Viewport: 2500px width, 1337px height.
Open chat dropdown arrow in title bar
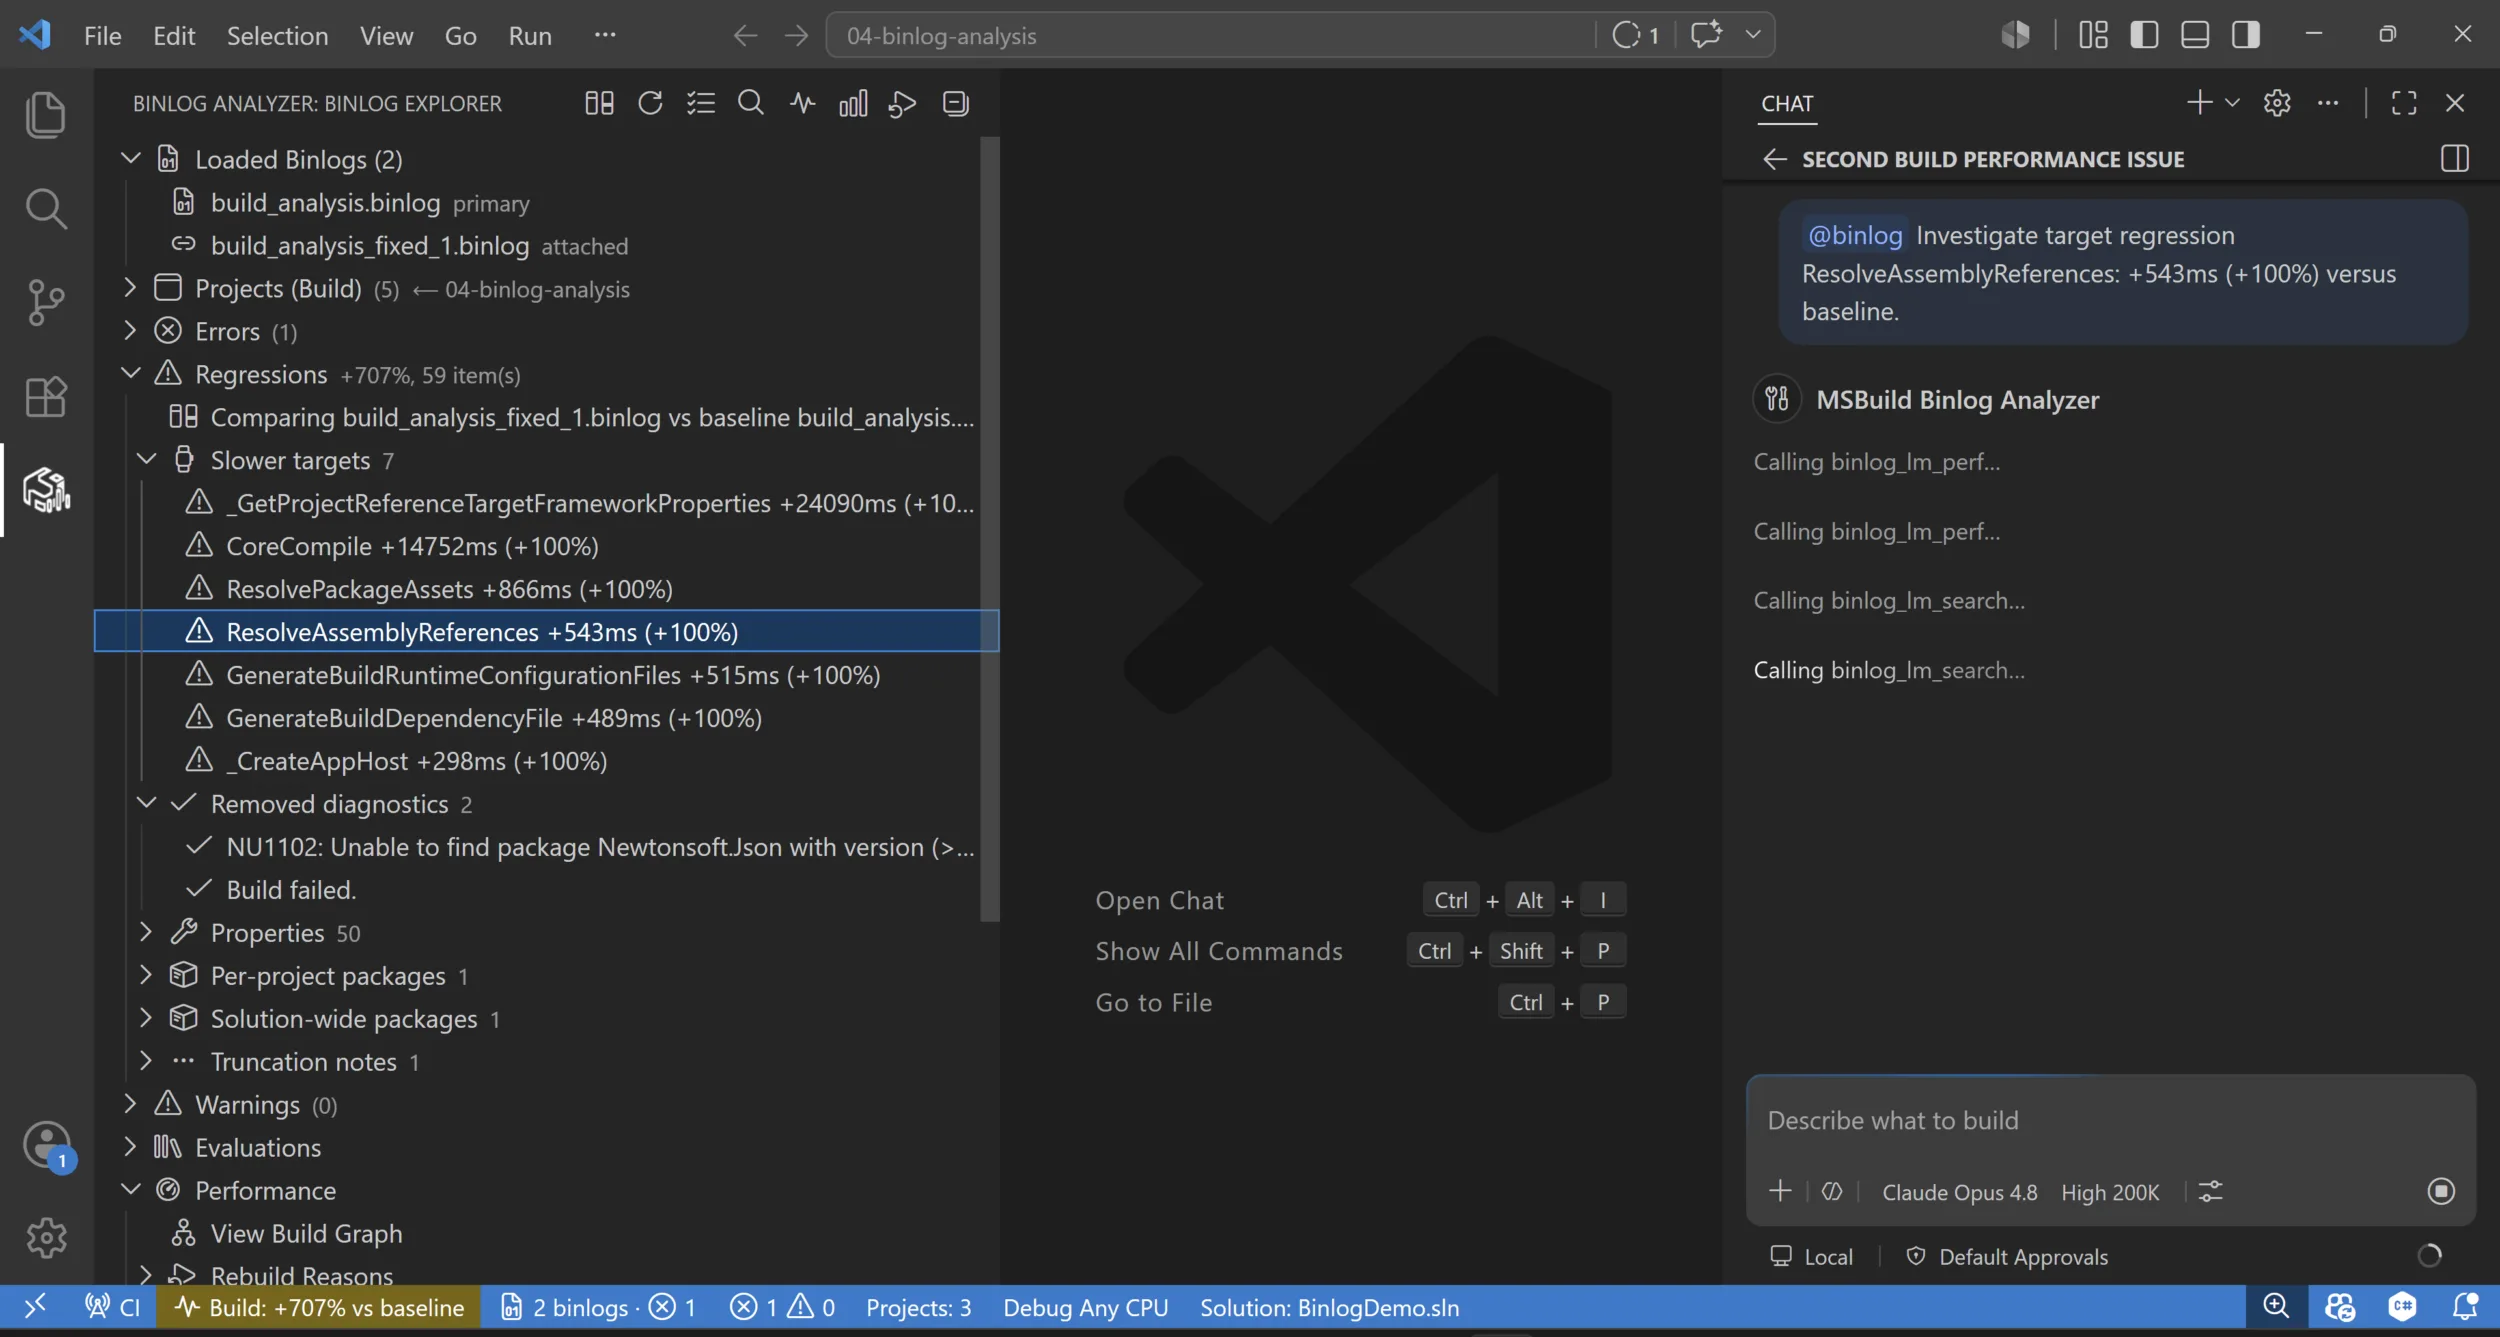1752,35
